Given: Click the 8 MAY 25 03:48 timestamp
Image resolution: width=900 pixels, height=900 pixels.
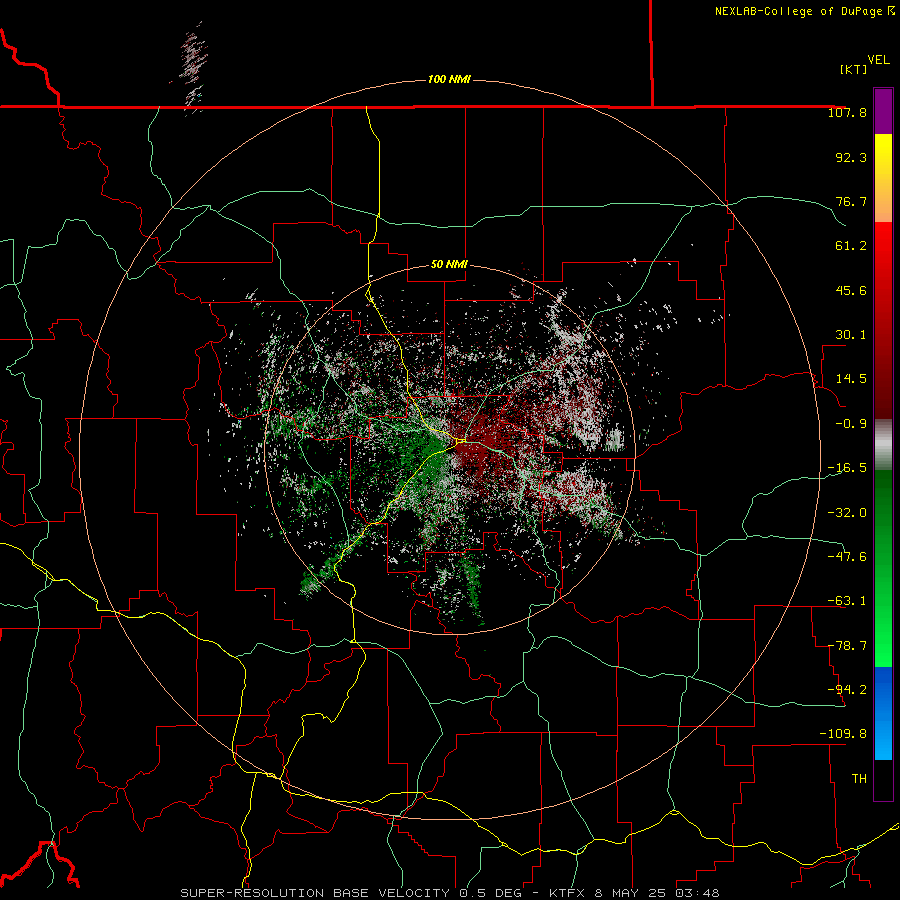Looking at the screenshot, I should click(658, 893).
